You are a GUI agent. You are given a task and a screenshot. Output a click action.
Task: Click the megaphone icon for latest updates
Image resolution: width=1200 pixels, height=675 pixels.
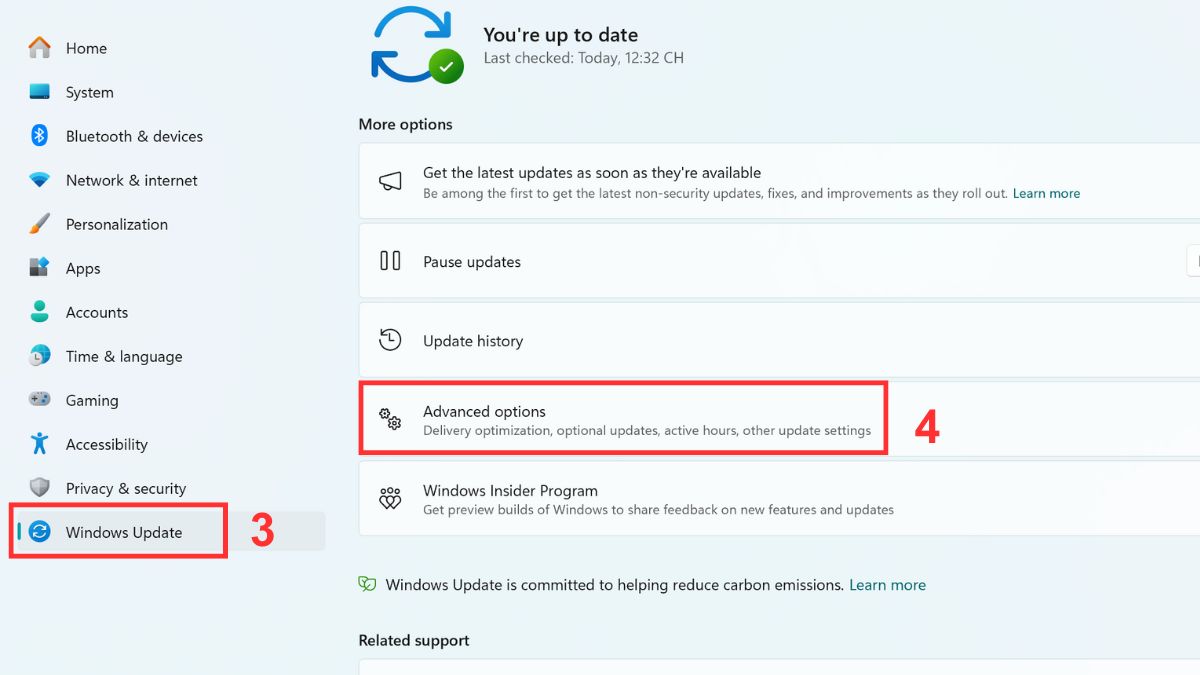tap(390, 182)
